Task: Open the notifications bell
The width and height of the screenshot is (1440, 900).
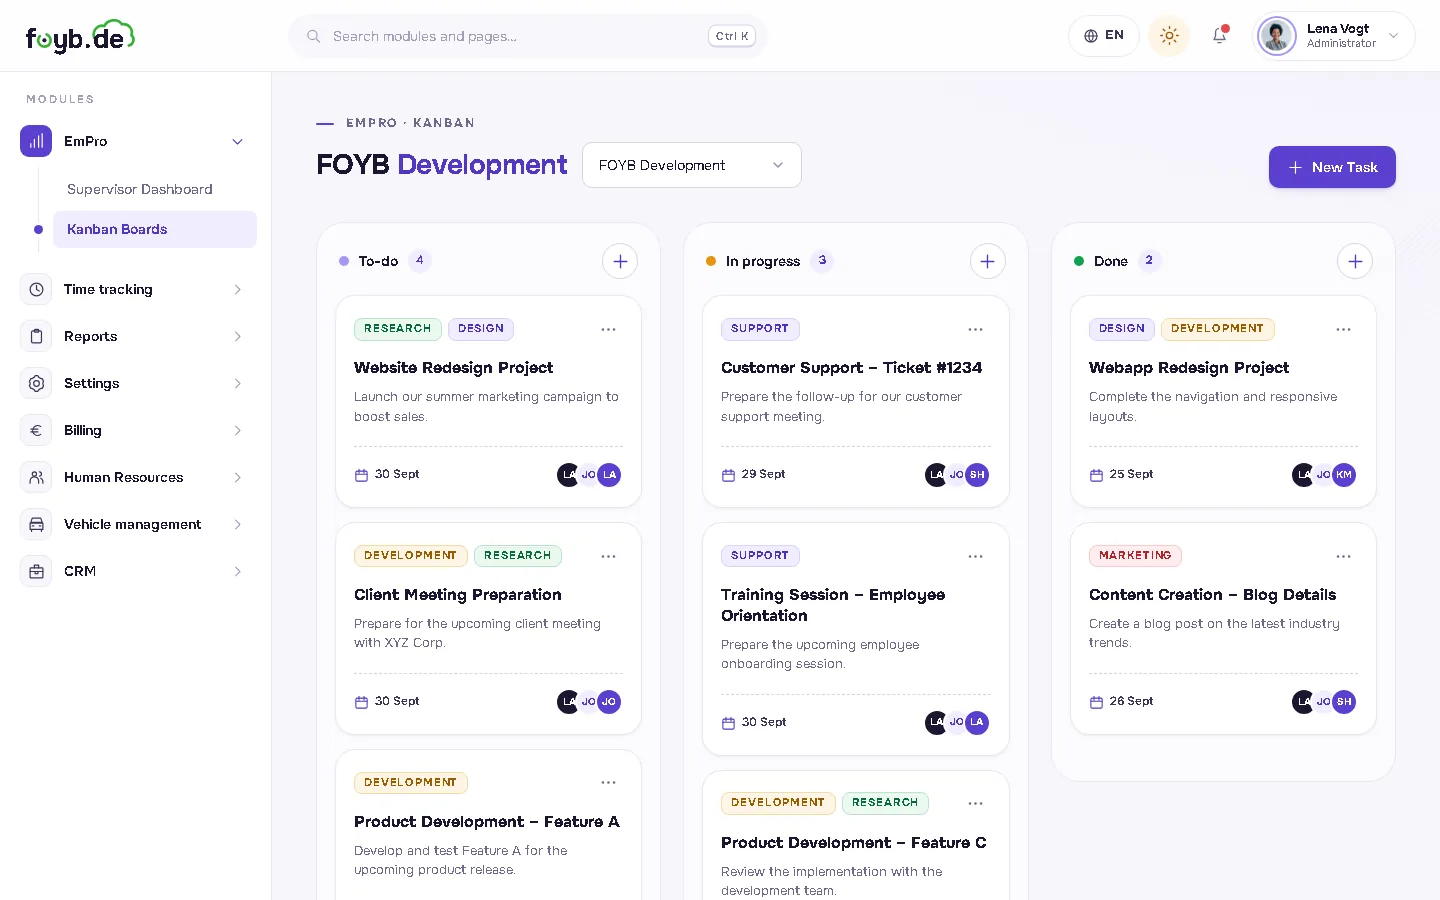Action: 1220,35
